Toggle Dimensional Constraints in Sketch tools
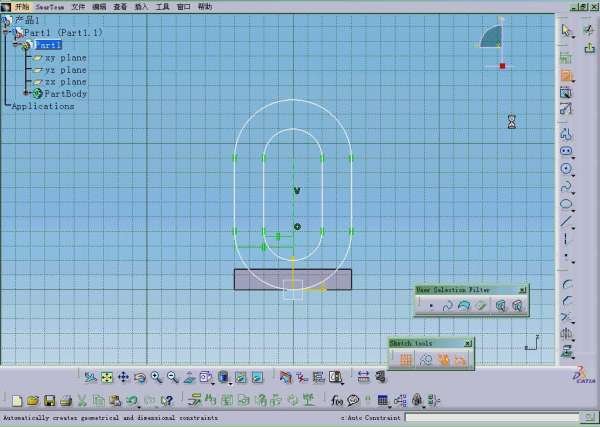 461,360
